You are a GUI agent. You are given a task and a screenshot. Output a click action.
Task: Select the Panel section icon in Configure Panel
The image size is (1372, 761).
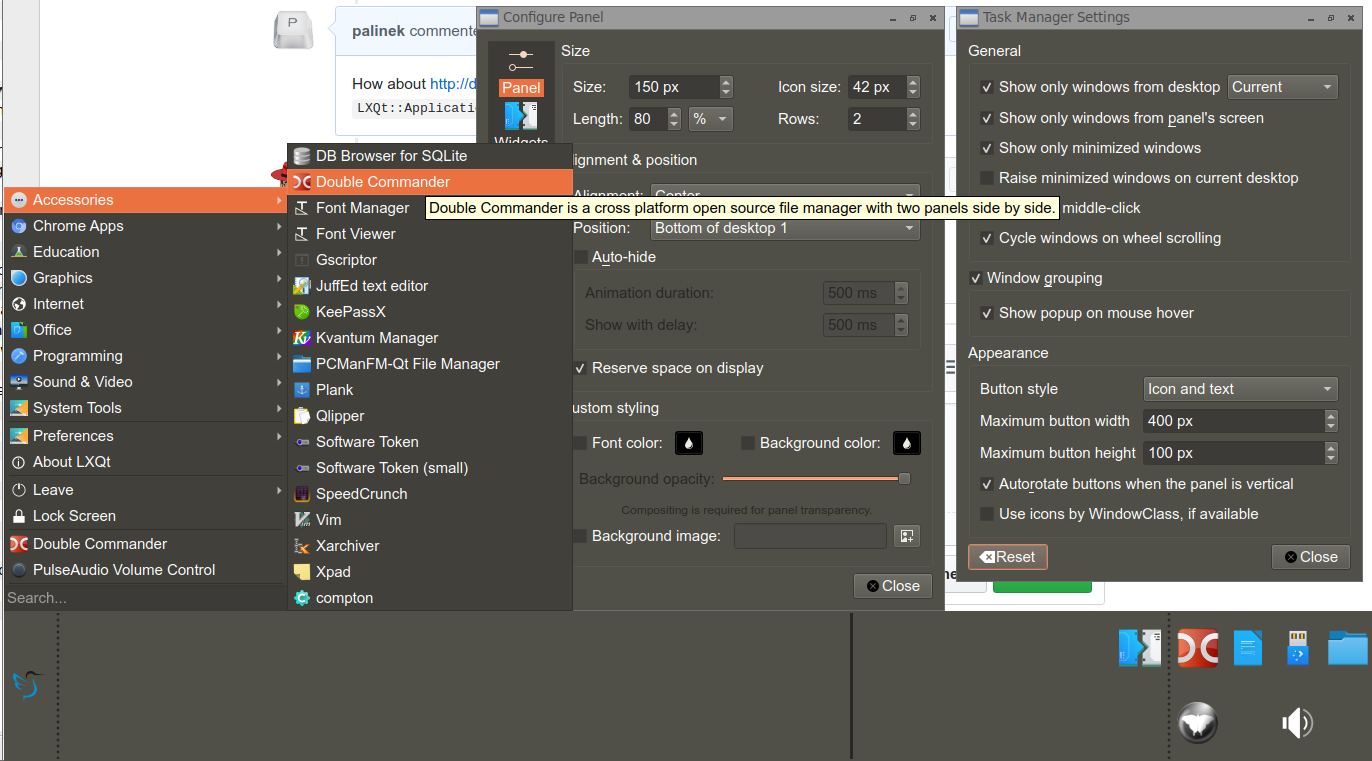pyautogui.click(x=520, y=72)
